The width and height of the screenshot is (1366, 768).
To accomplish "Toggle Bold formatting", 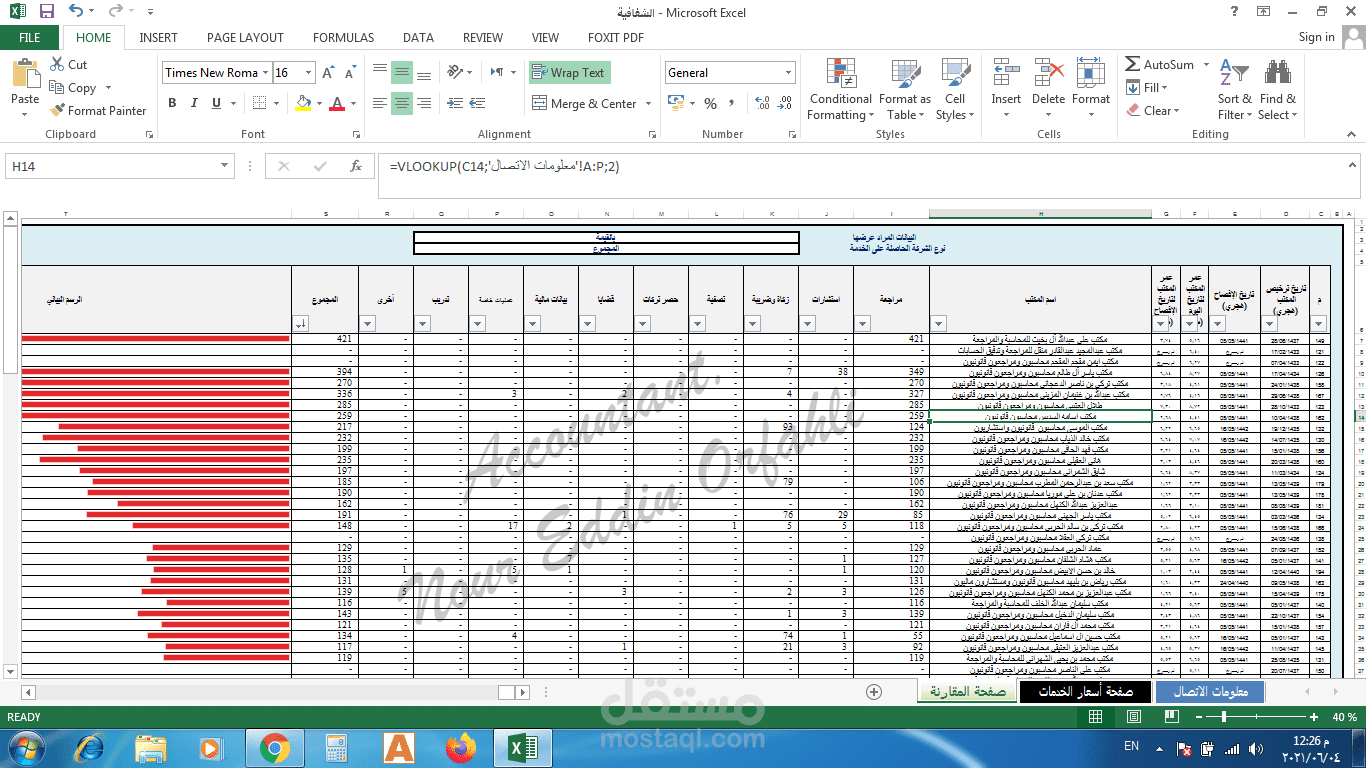I will (x=172, y=103).
